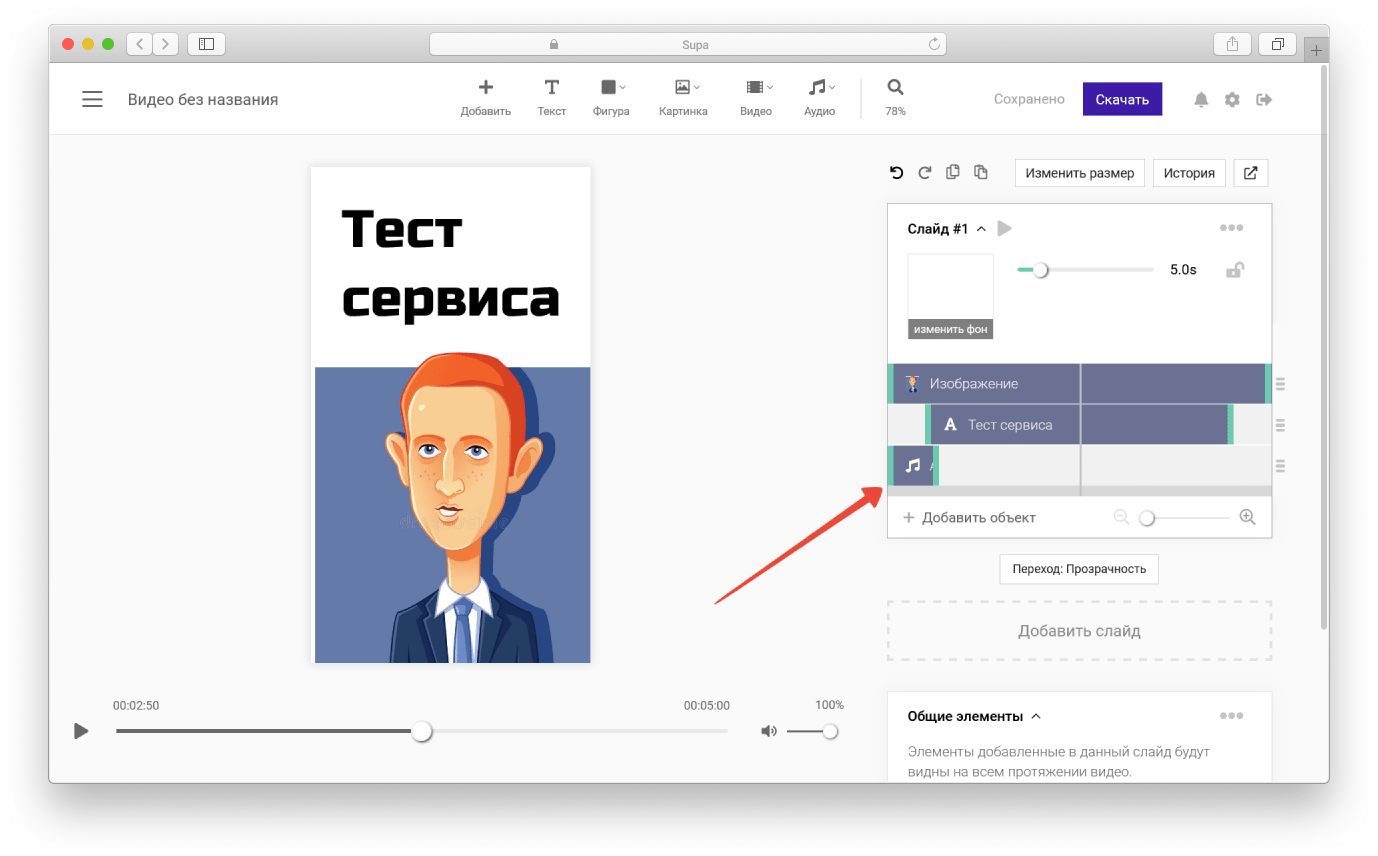Click the 78% zoom magnifier
The height and width of the screenshot is (856, 1378).
tap(895, 98)
